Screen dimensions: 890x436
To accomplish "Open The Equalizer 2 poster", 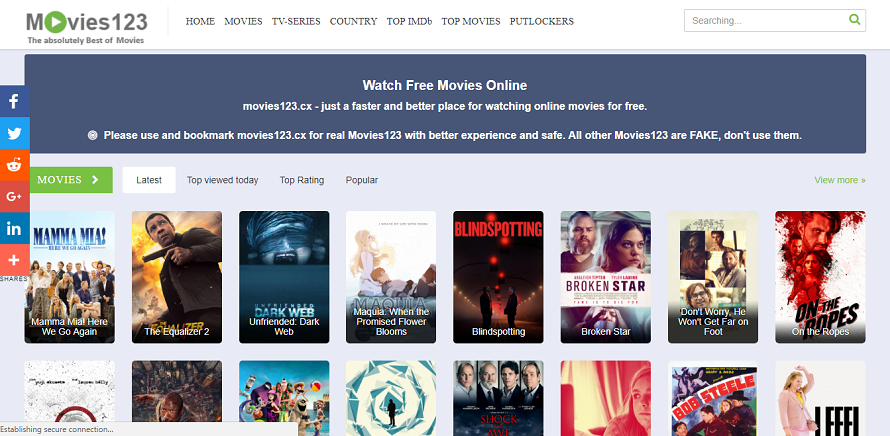I will click(x=177, y=277).
